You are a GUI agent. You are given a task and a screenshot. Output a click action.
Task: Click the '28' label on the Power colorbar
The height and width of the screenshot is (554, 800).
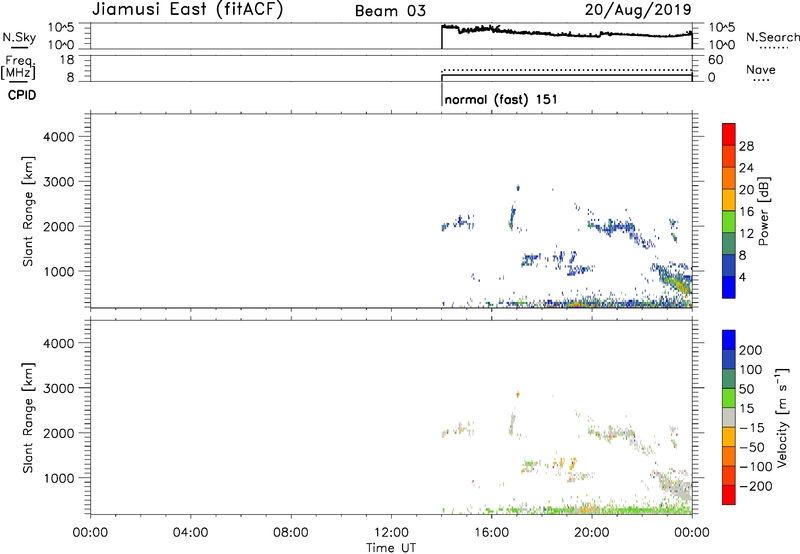(x=746, y=146)
